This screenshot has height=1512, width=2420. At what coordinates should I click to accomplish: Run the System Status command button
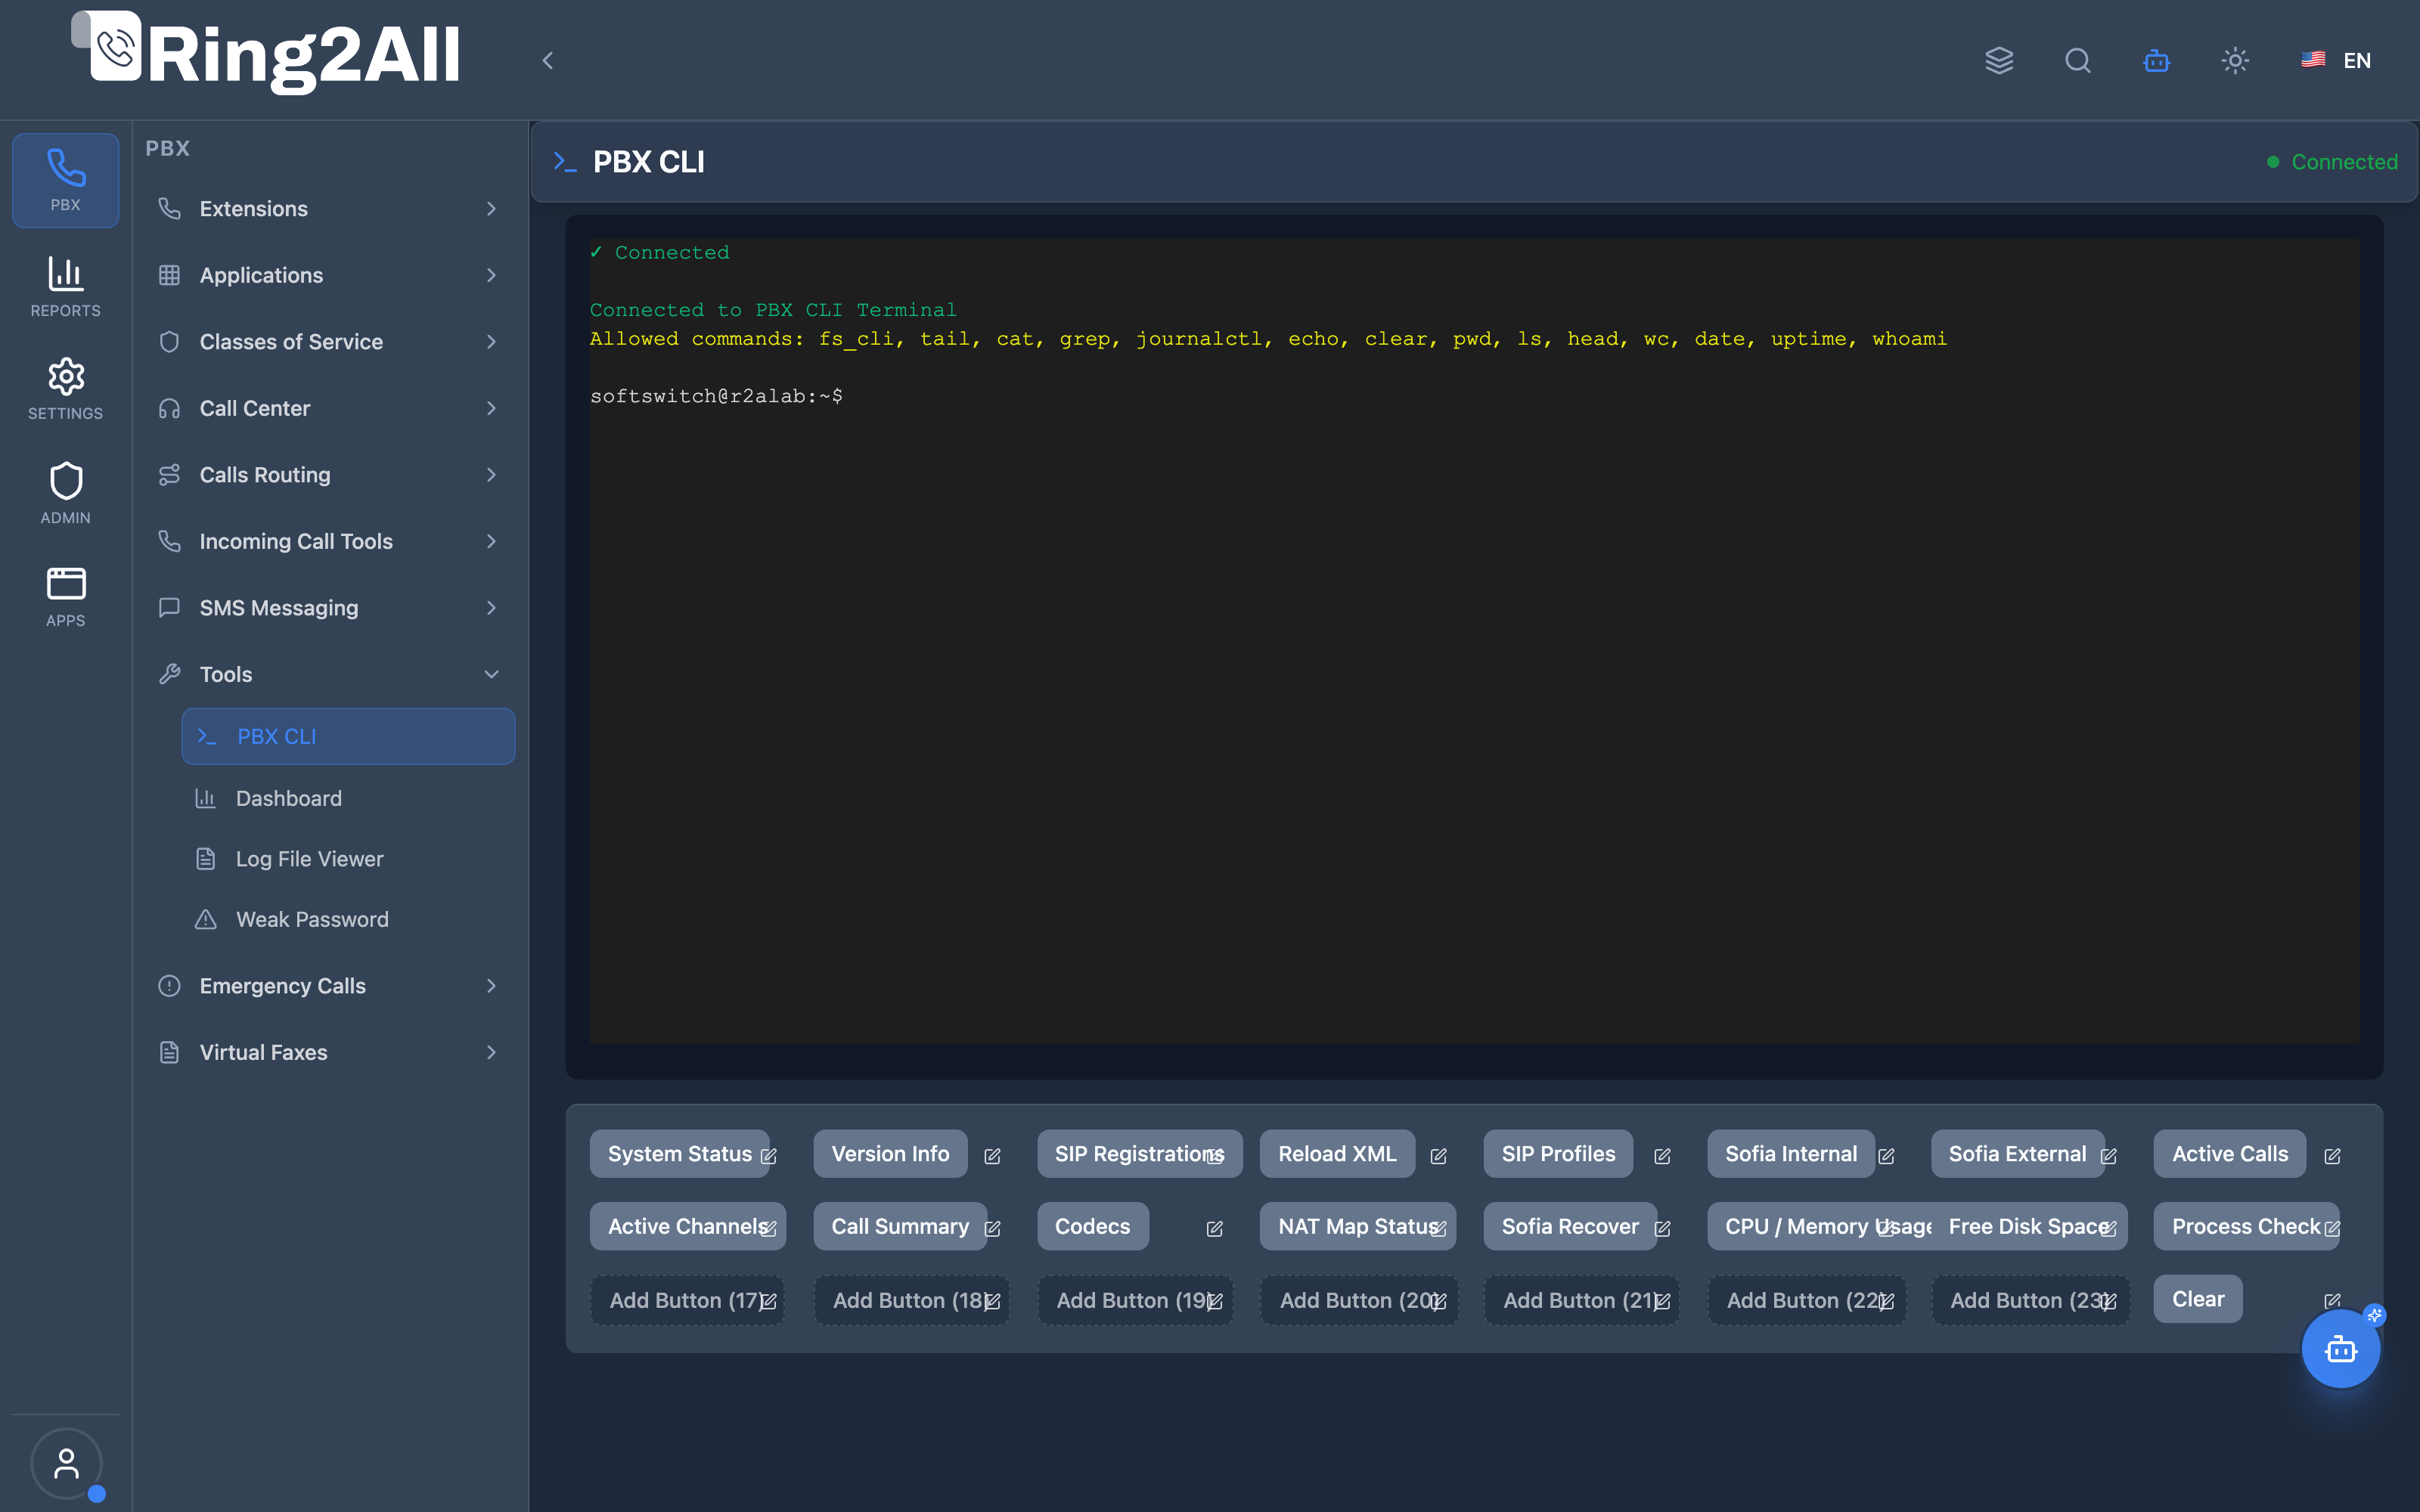pyautogui.click(x=679, y=1154)
